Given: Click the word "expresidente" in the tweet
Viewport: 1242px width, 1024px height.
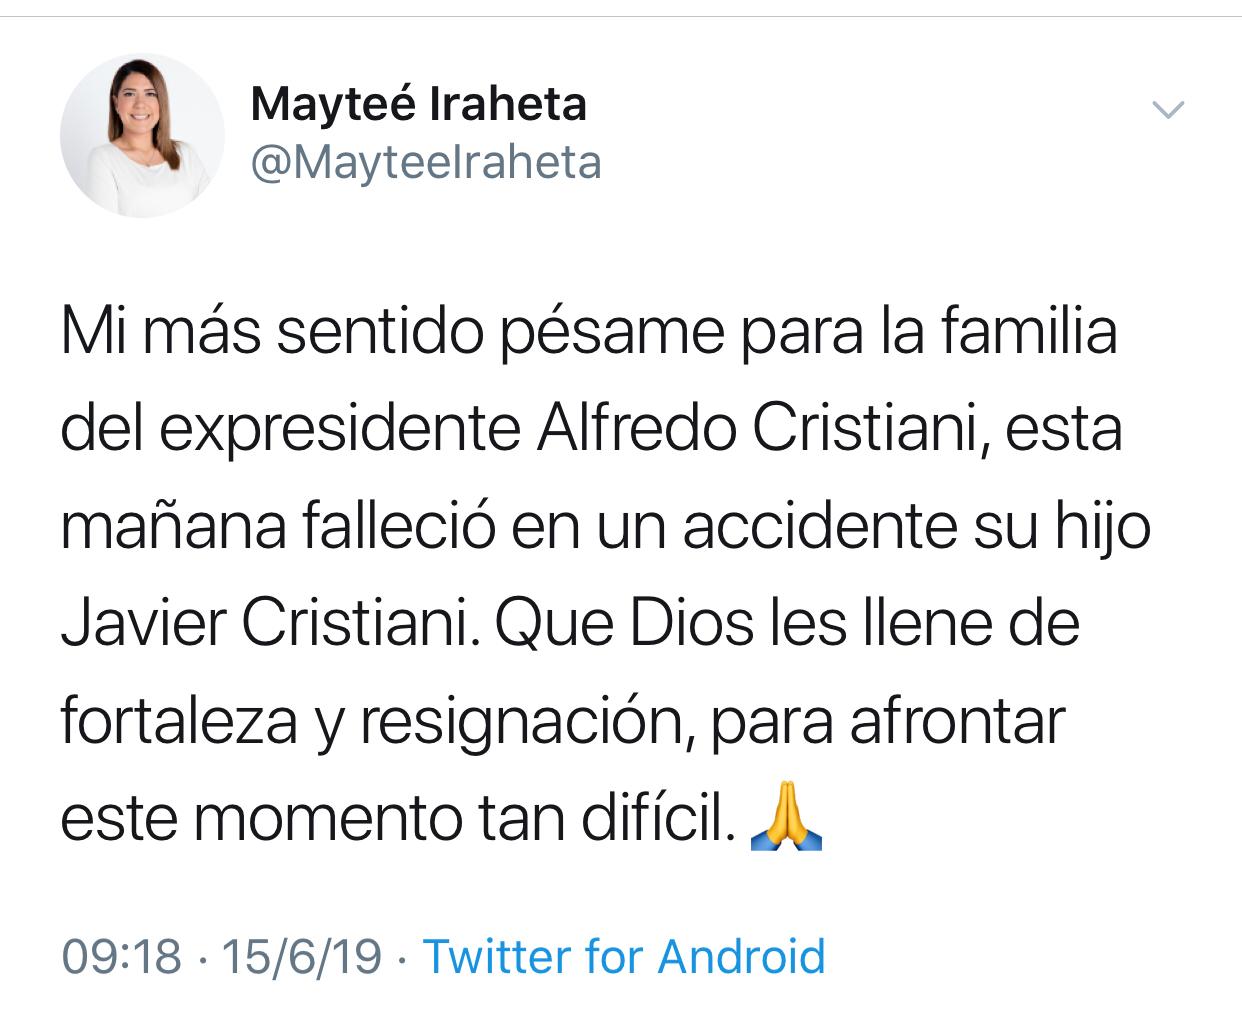Looking at the screenshot, I should point(340,430).
